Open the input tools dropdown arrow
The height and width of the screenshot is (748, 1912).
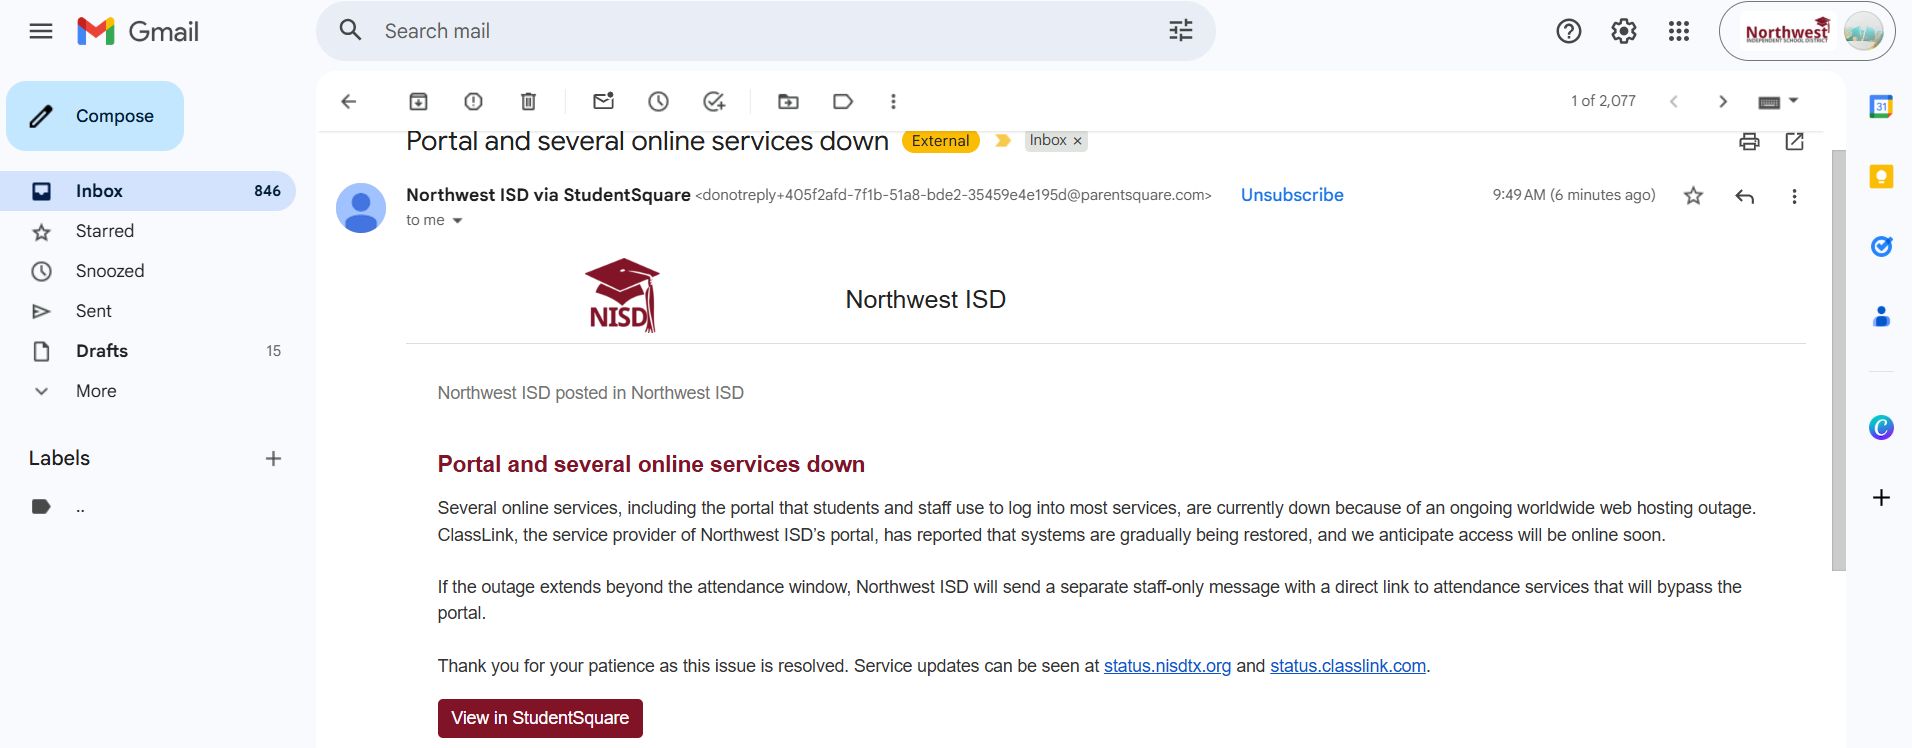1793,100
